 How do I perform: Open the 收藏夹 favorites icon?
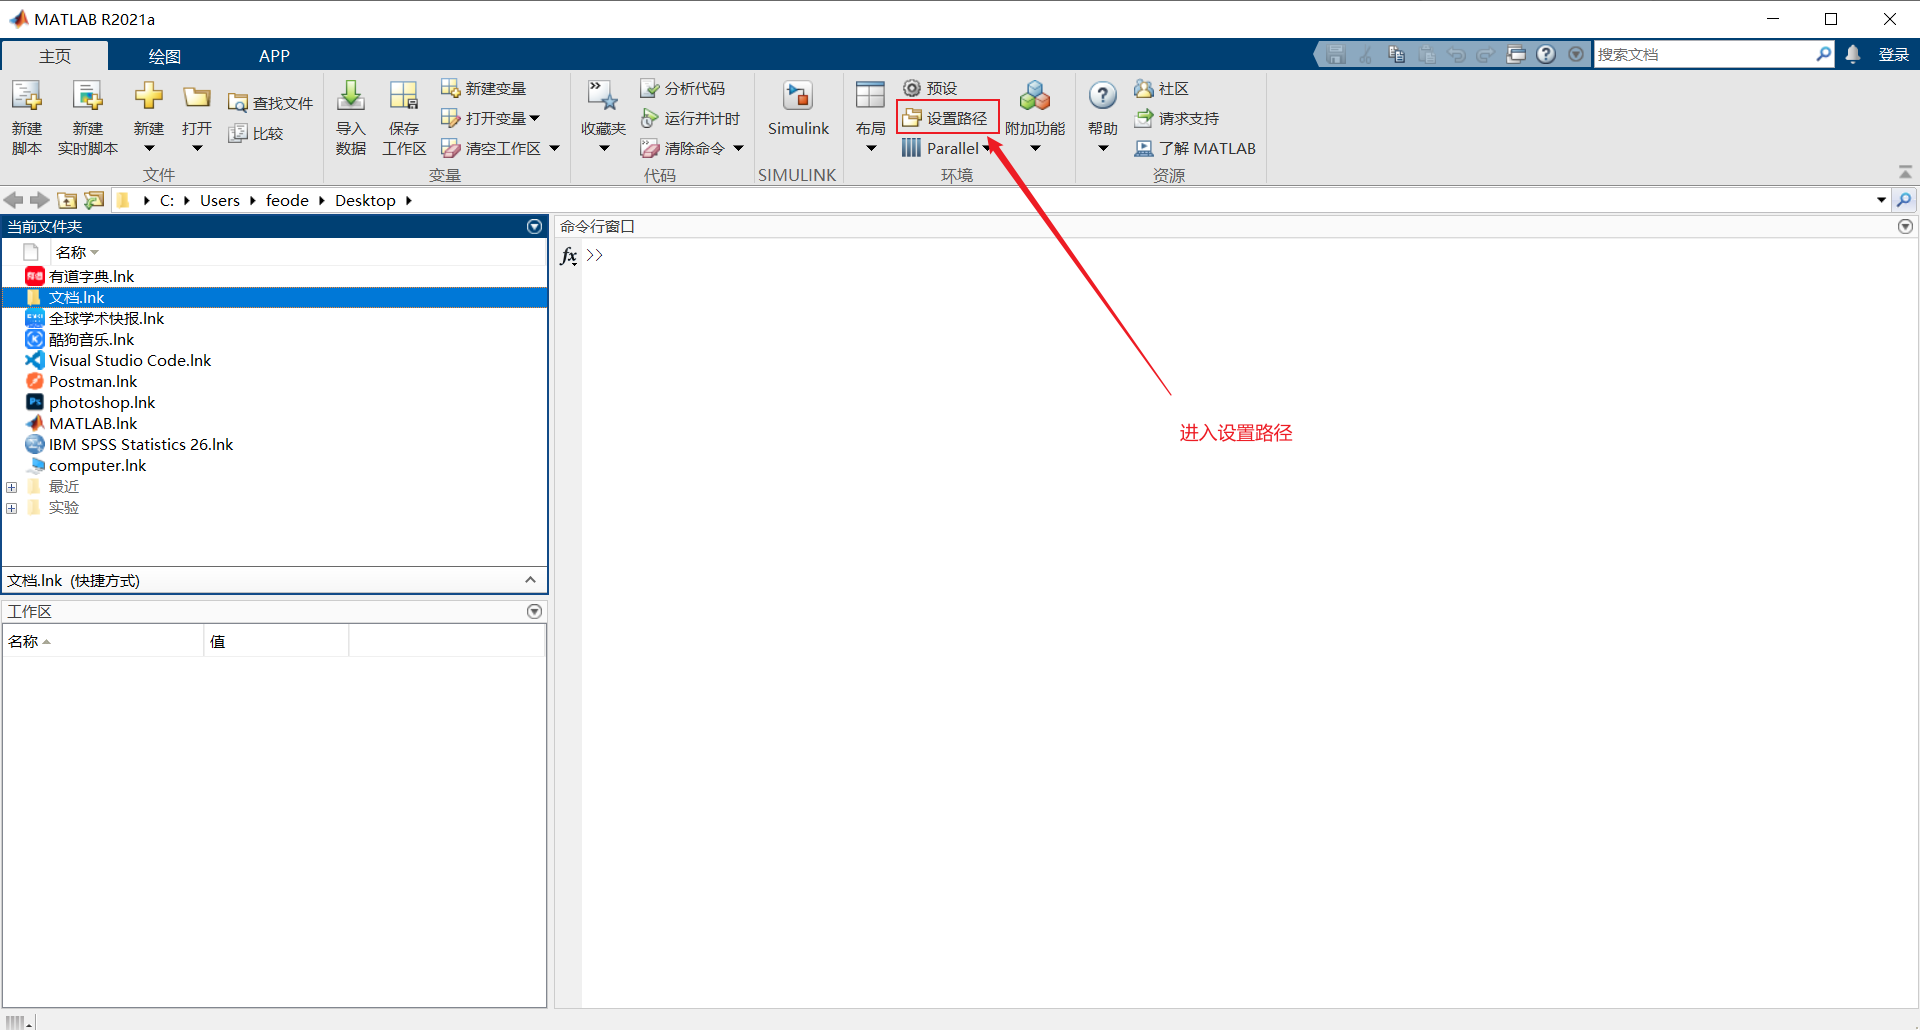[603, 97]
